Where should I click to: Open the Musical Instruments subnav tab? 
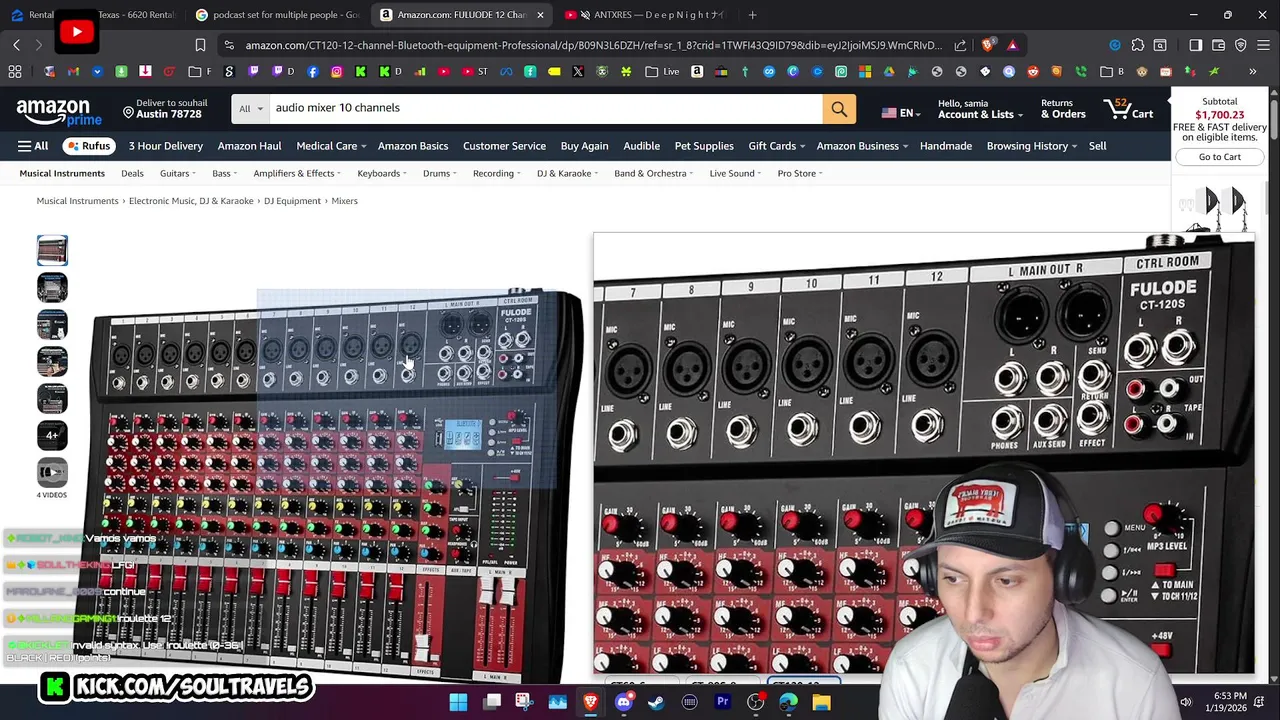62,173
